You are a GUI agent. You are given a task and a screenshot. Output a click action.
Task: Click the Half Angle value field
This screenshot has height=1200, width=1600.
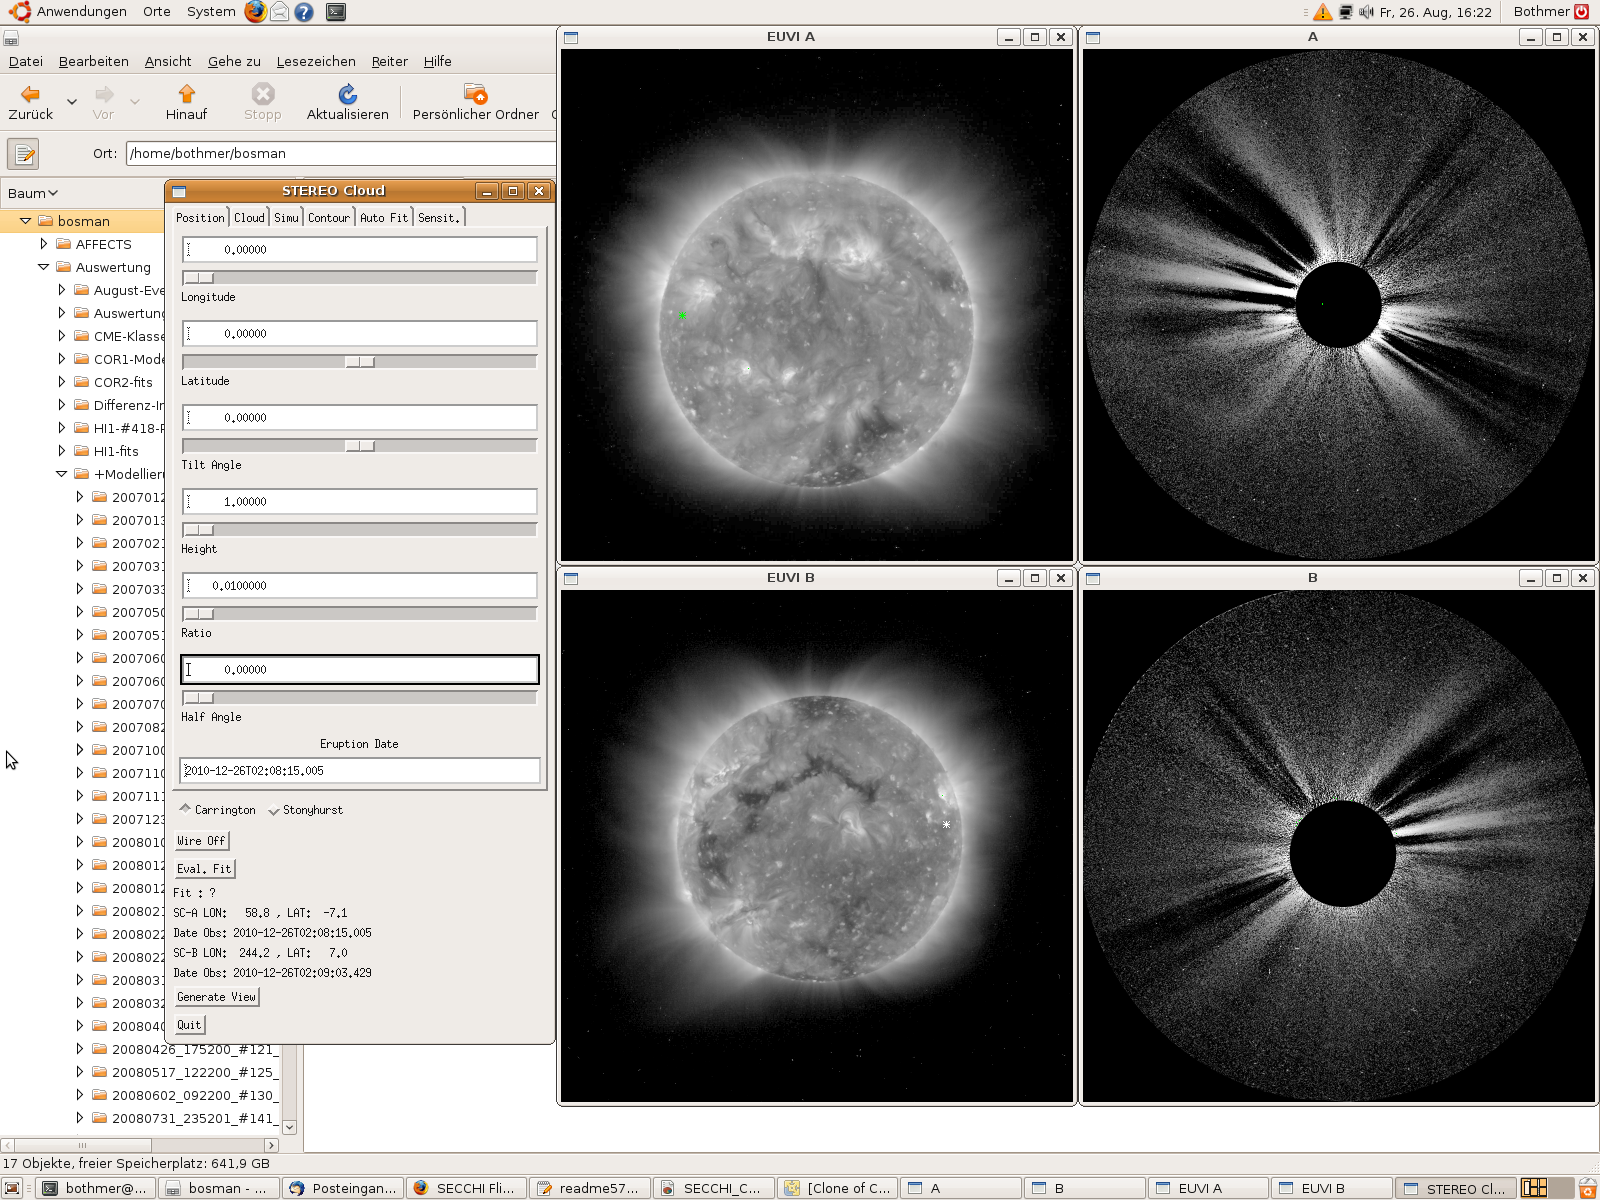360,670
